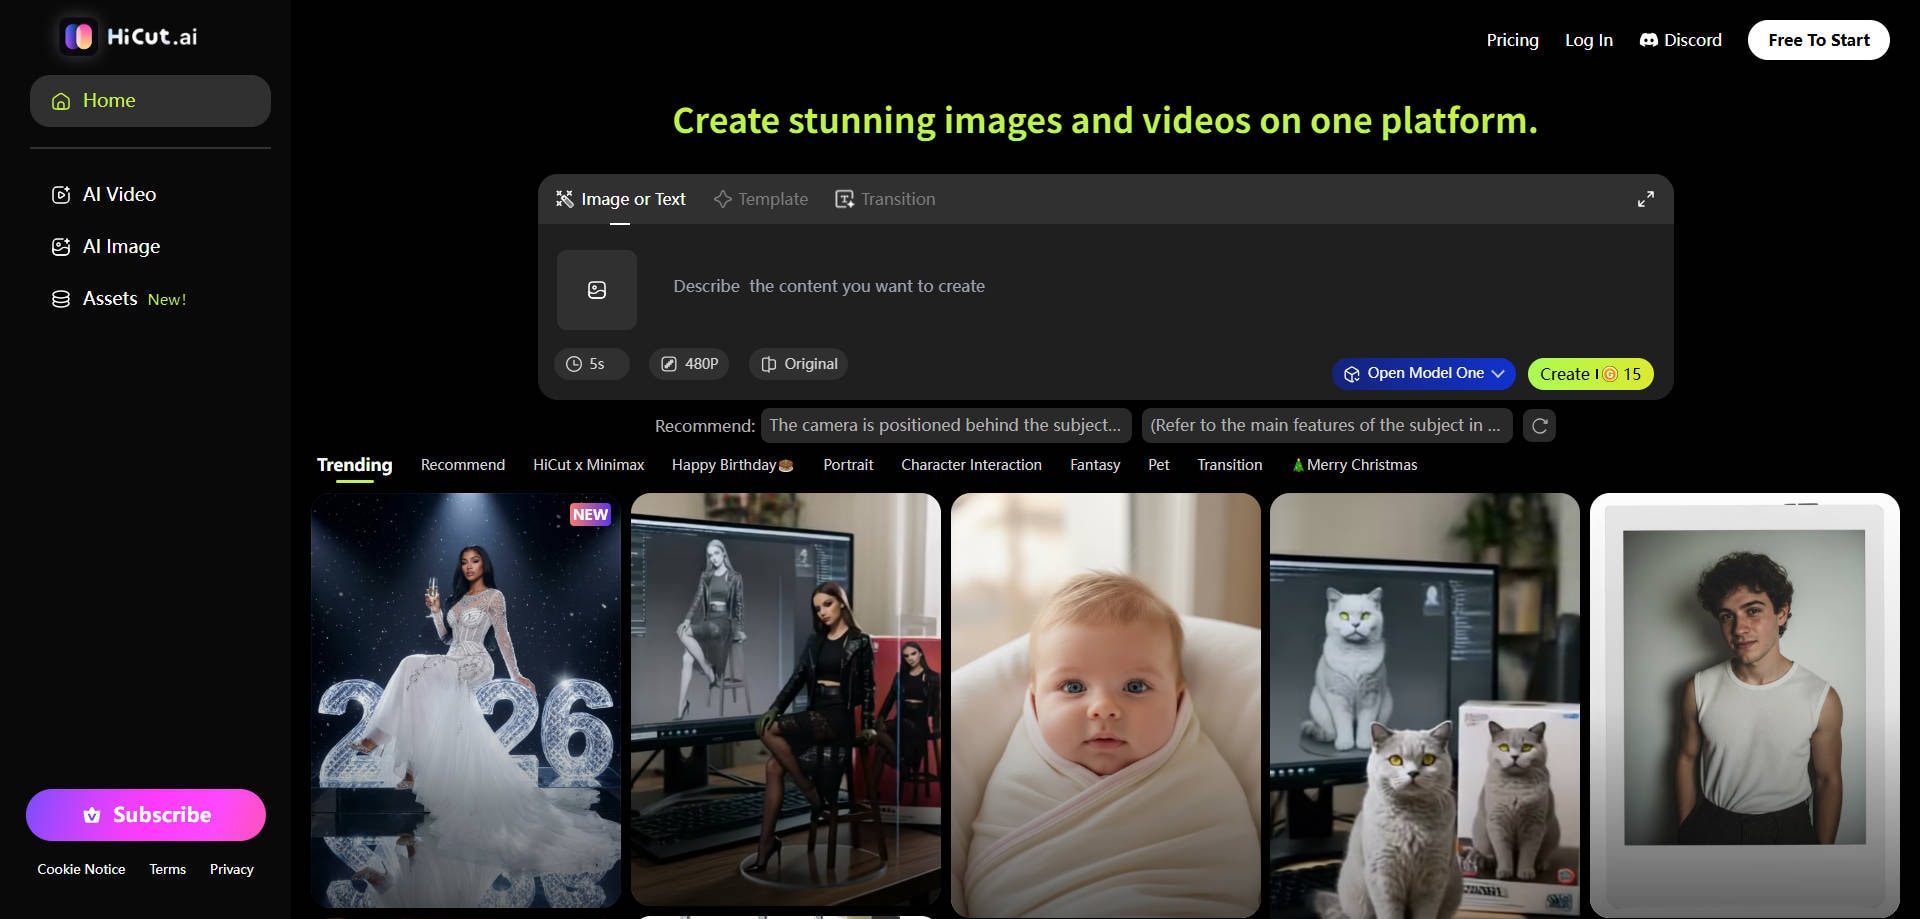The image size is (1920, 919).
Task: Click the resolution icon beside 480P
Action: point(669,364)
